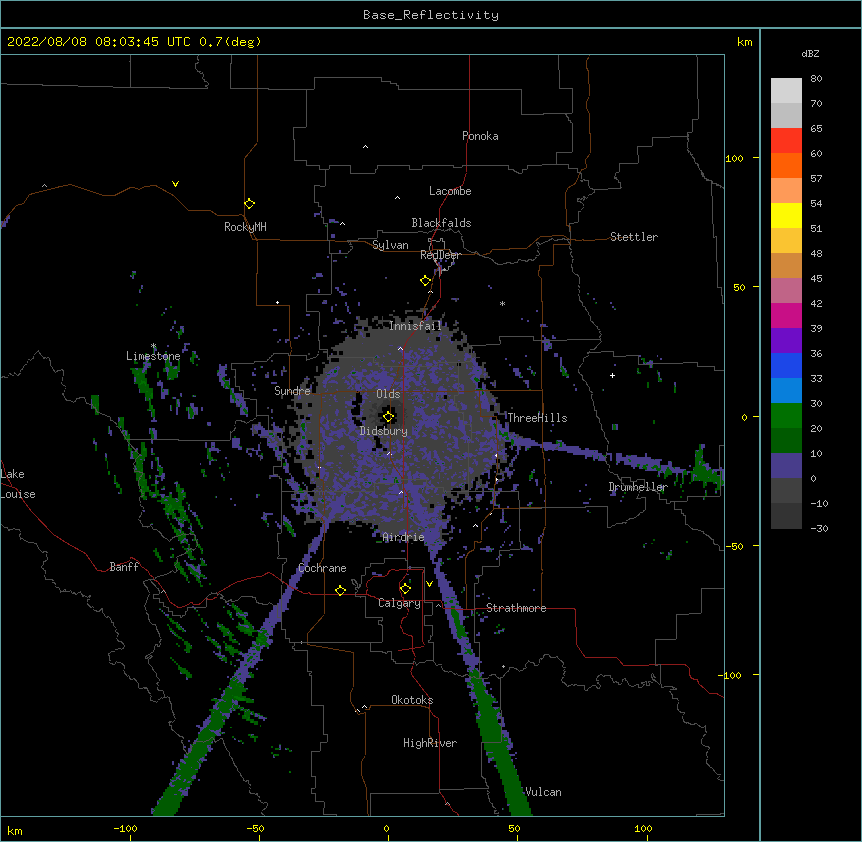
Task: Click the Cochrane town label
Action: pos(322,568)
